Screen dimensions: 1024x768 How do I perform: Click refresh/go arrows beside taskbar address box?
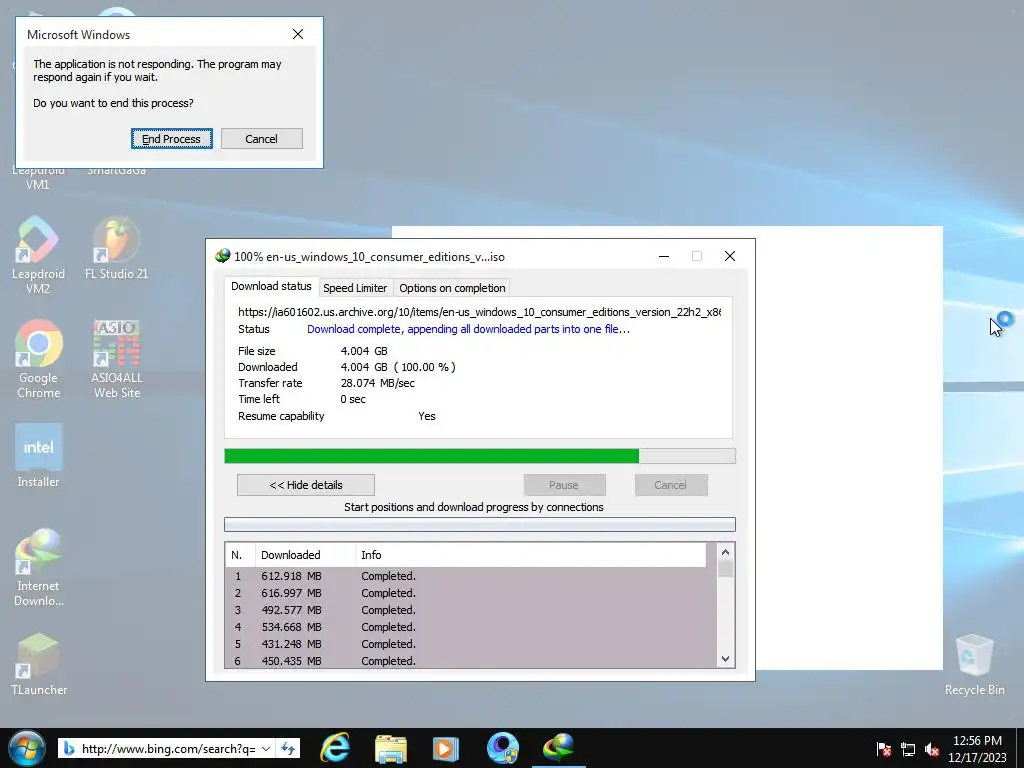point(288,748)
